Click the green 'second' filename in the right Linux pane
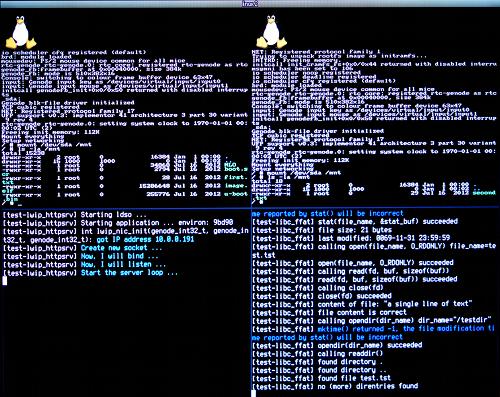 point(484,193)
